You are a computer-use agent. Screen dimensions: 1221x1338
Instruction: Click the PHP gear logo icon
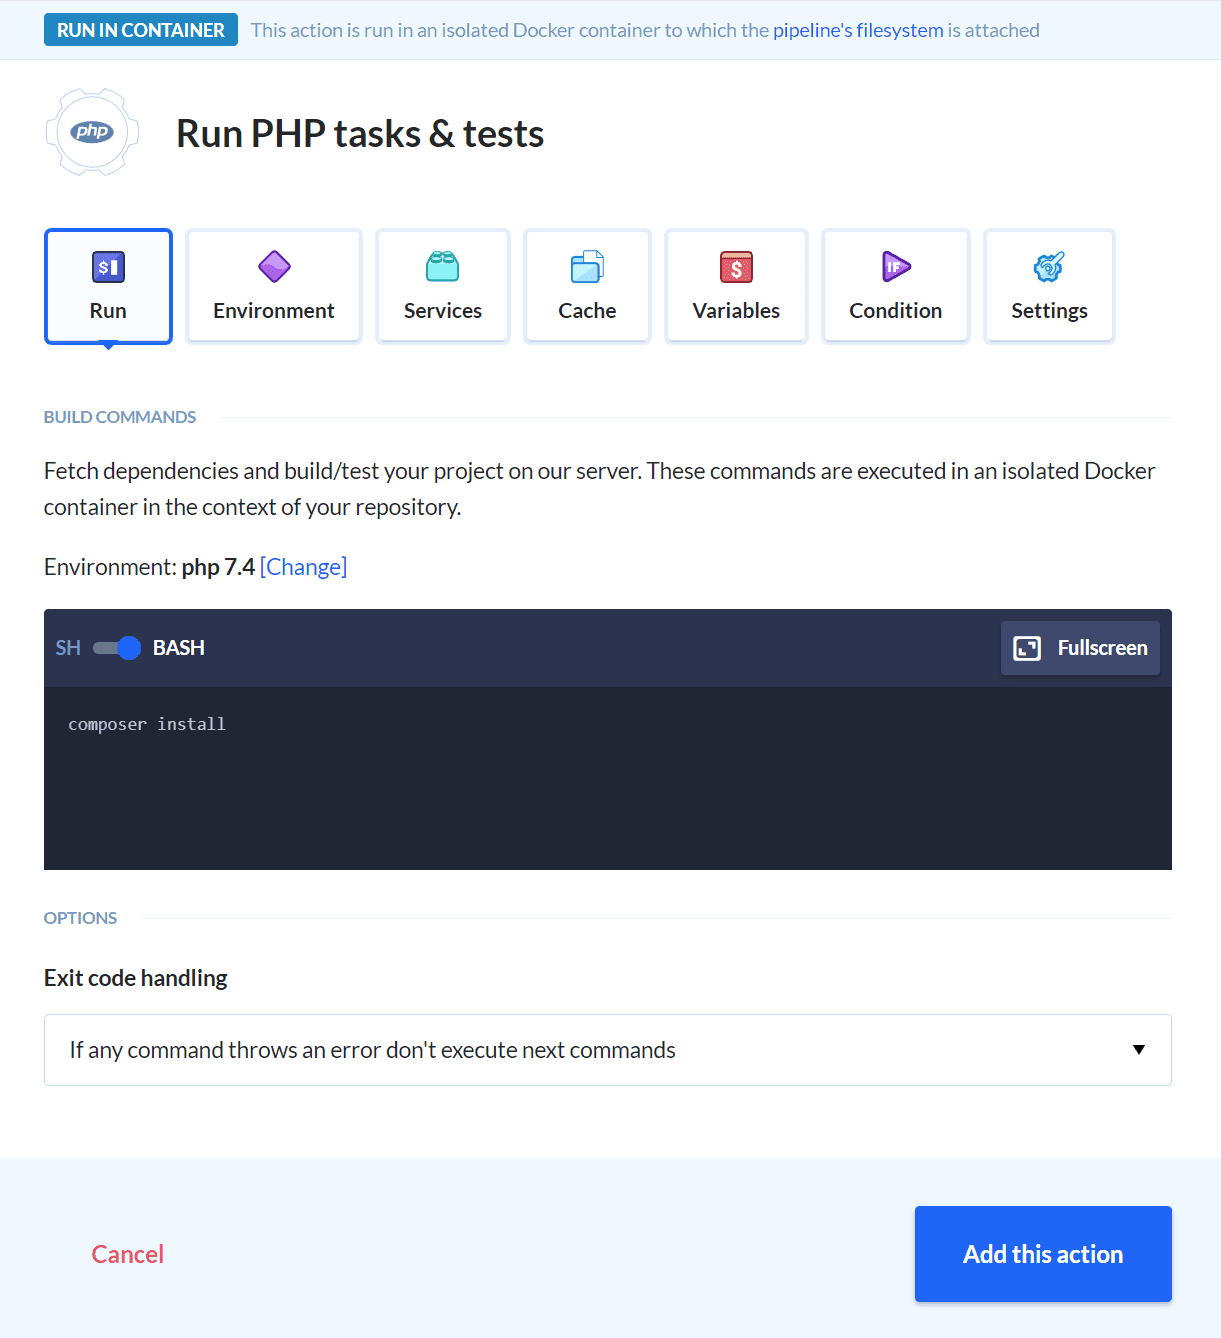pos(92,132)
